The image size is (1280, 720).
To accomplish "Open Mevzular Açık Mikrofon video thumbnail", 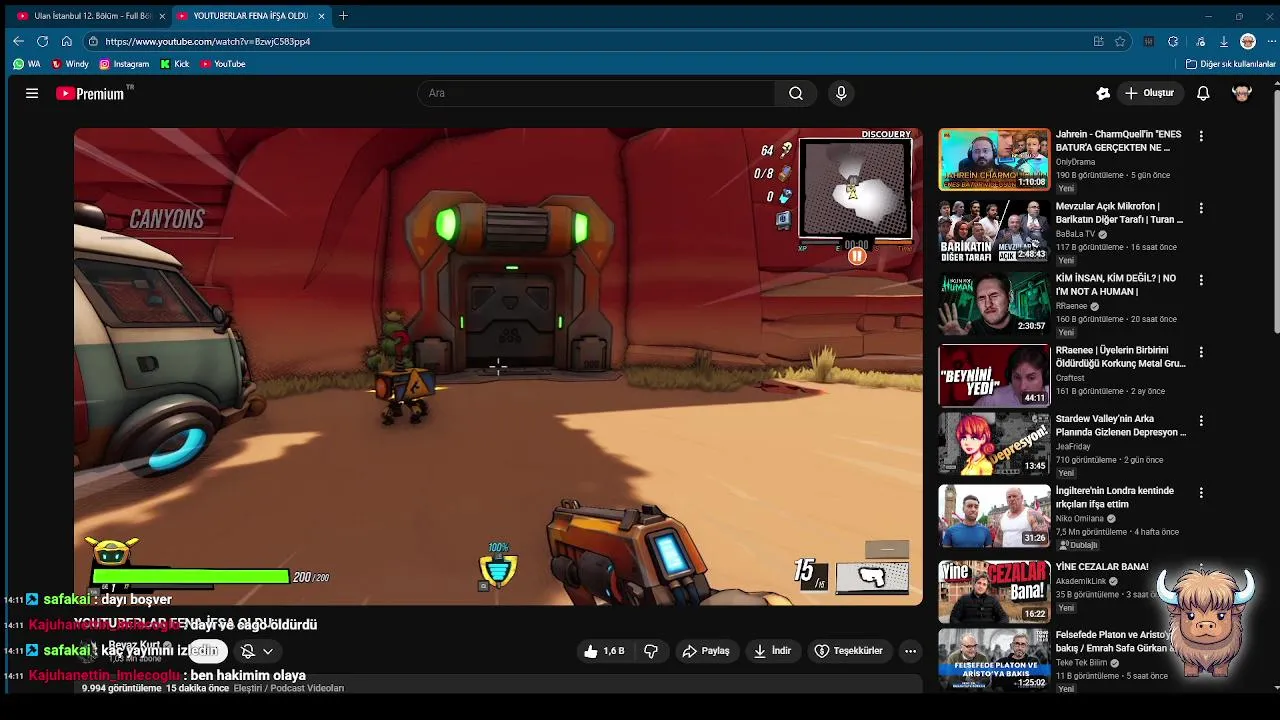I will pos(994,231).
